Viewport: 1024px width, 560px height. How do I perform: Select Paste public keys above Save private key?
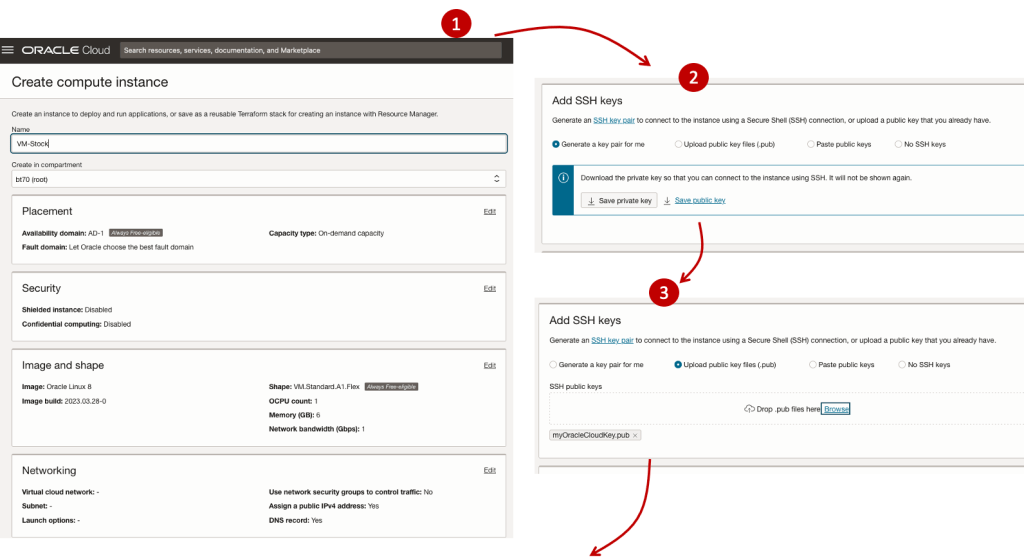click(811, 144)
